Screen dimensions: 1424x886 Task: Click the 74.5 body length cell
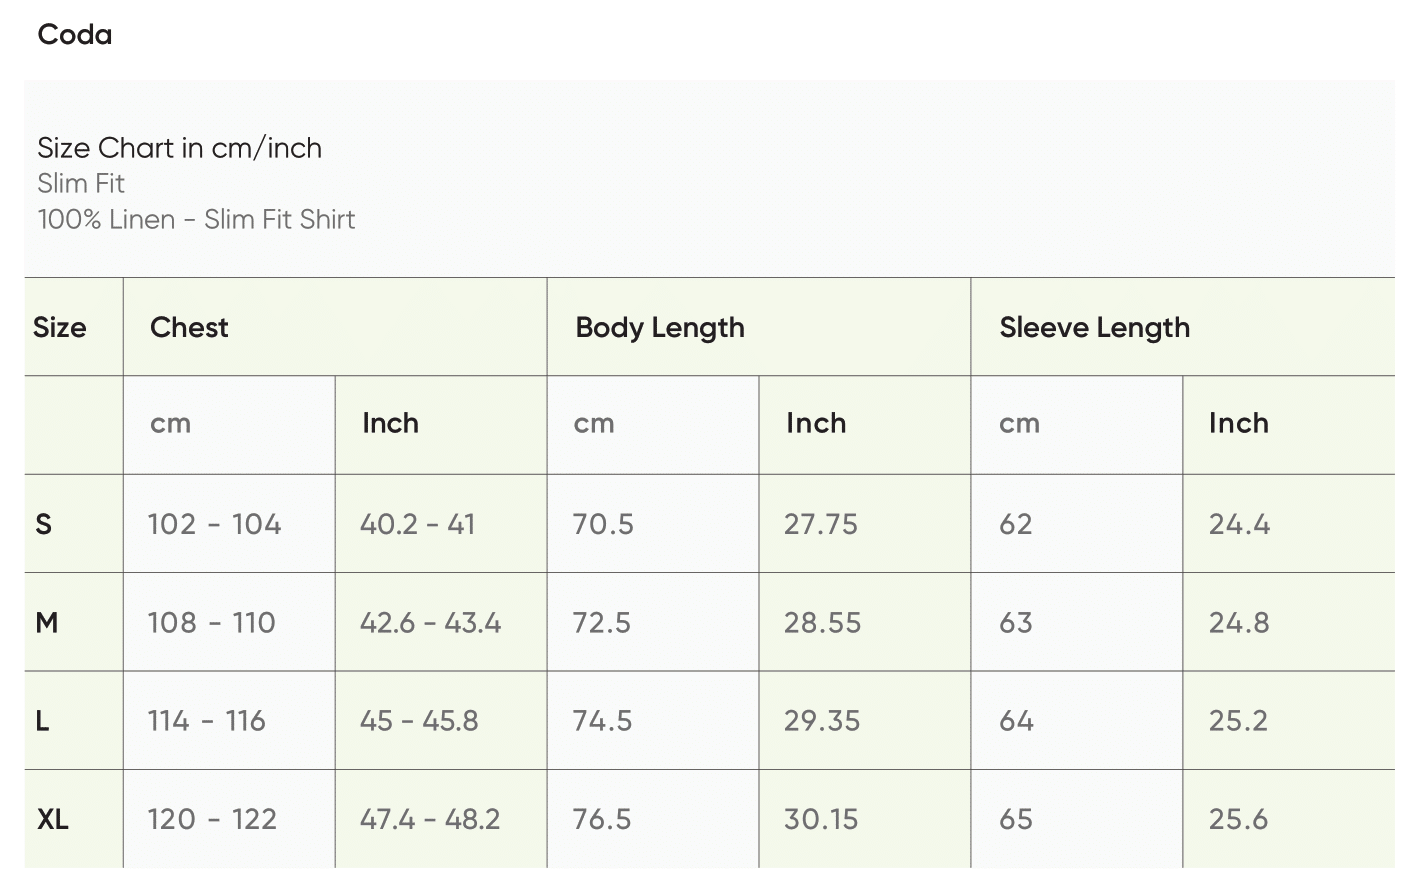point(602,721)
